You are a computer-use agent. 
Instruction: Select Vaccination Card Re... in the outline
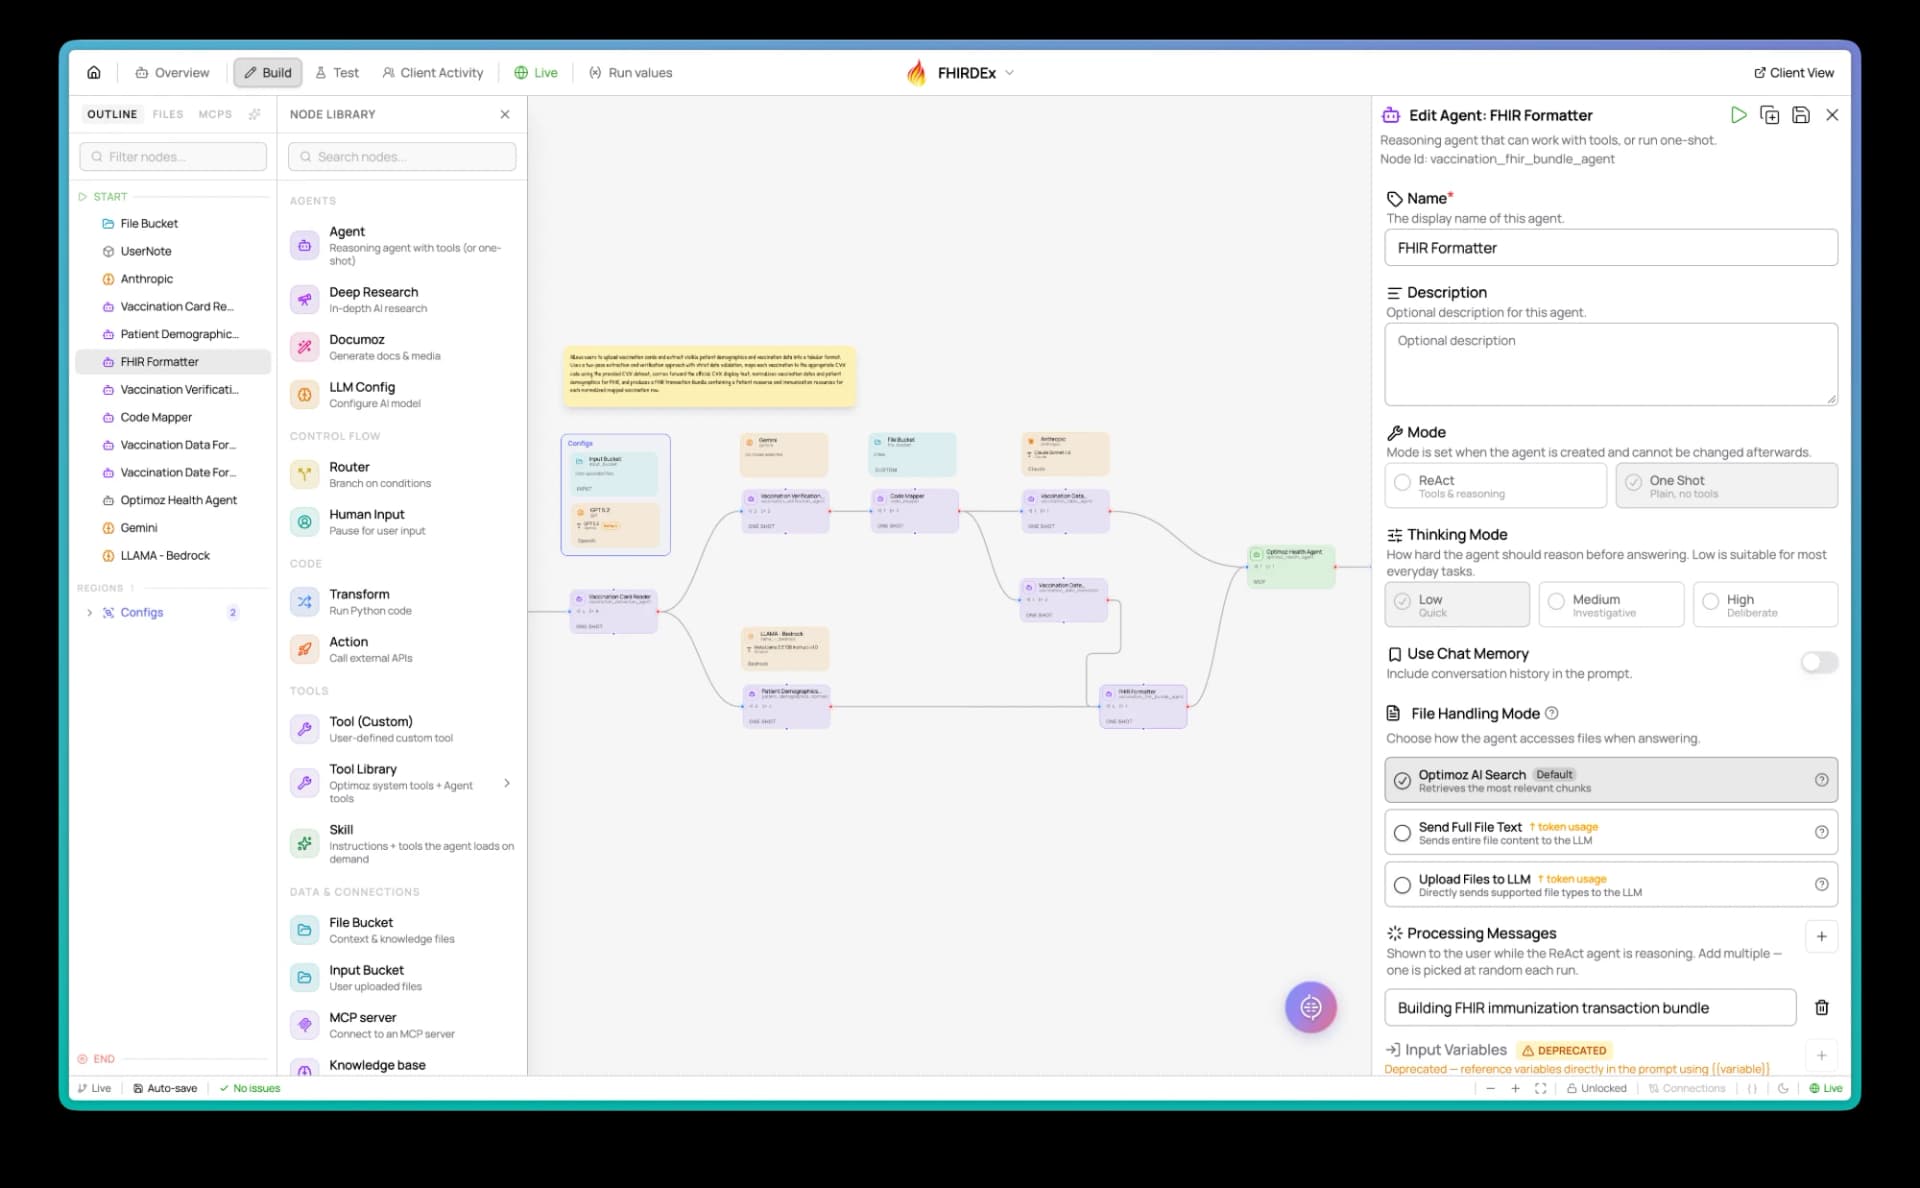click(x=173, y=306)
